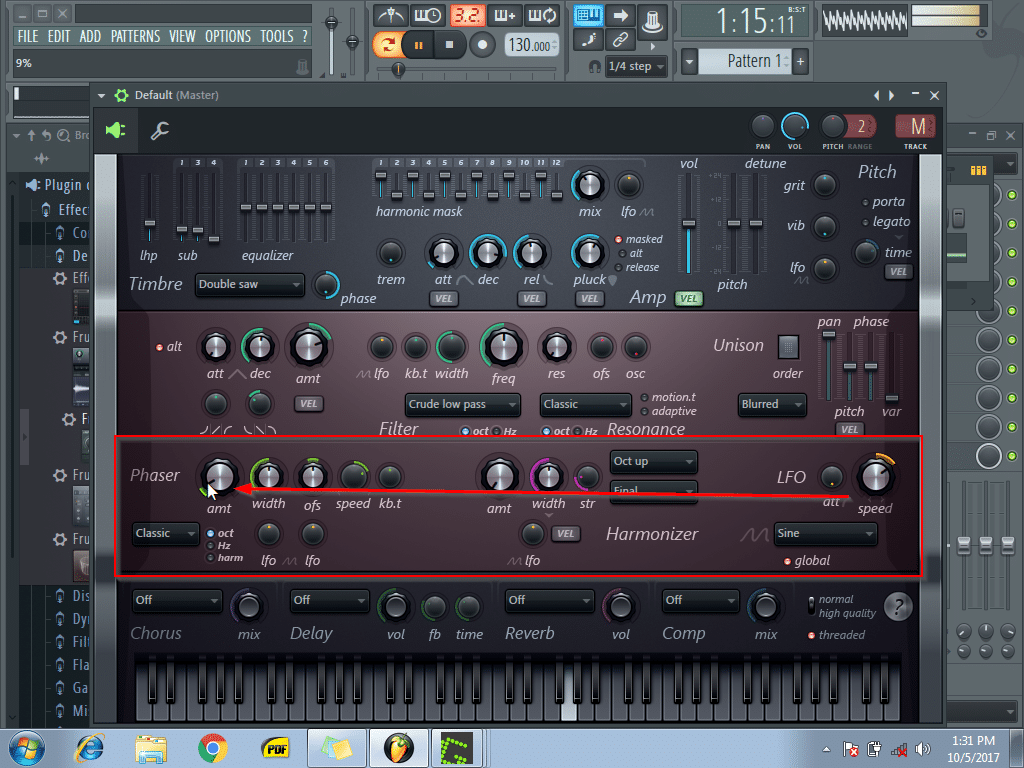Toggle the 3.2 countdown before recording icon
Screen dimensions: 1024x768
coord(466,15)
